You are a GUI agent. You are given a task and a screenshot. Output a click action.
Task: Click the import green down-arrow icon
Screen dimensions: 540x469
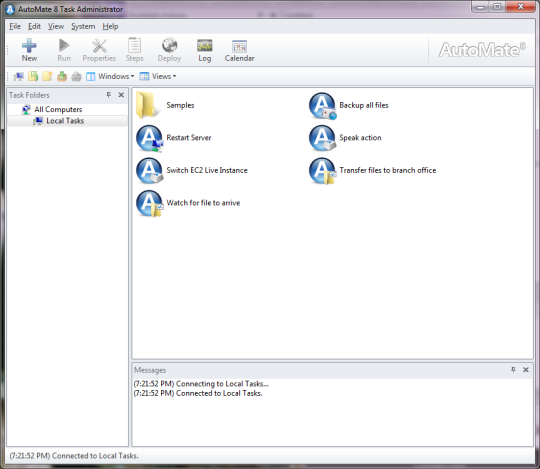[x=62, y=76]
